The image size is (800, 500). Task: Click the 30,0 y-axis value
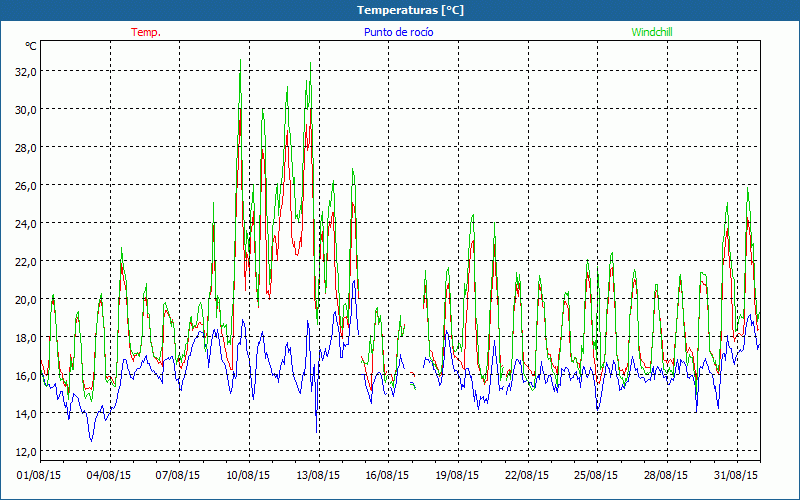click(26, 110)
